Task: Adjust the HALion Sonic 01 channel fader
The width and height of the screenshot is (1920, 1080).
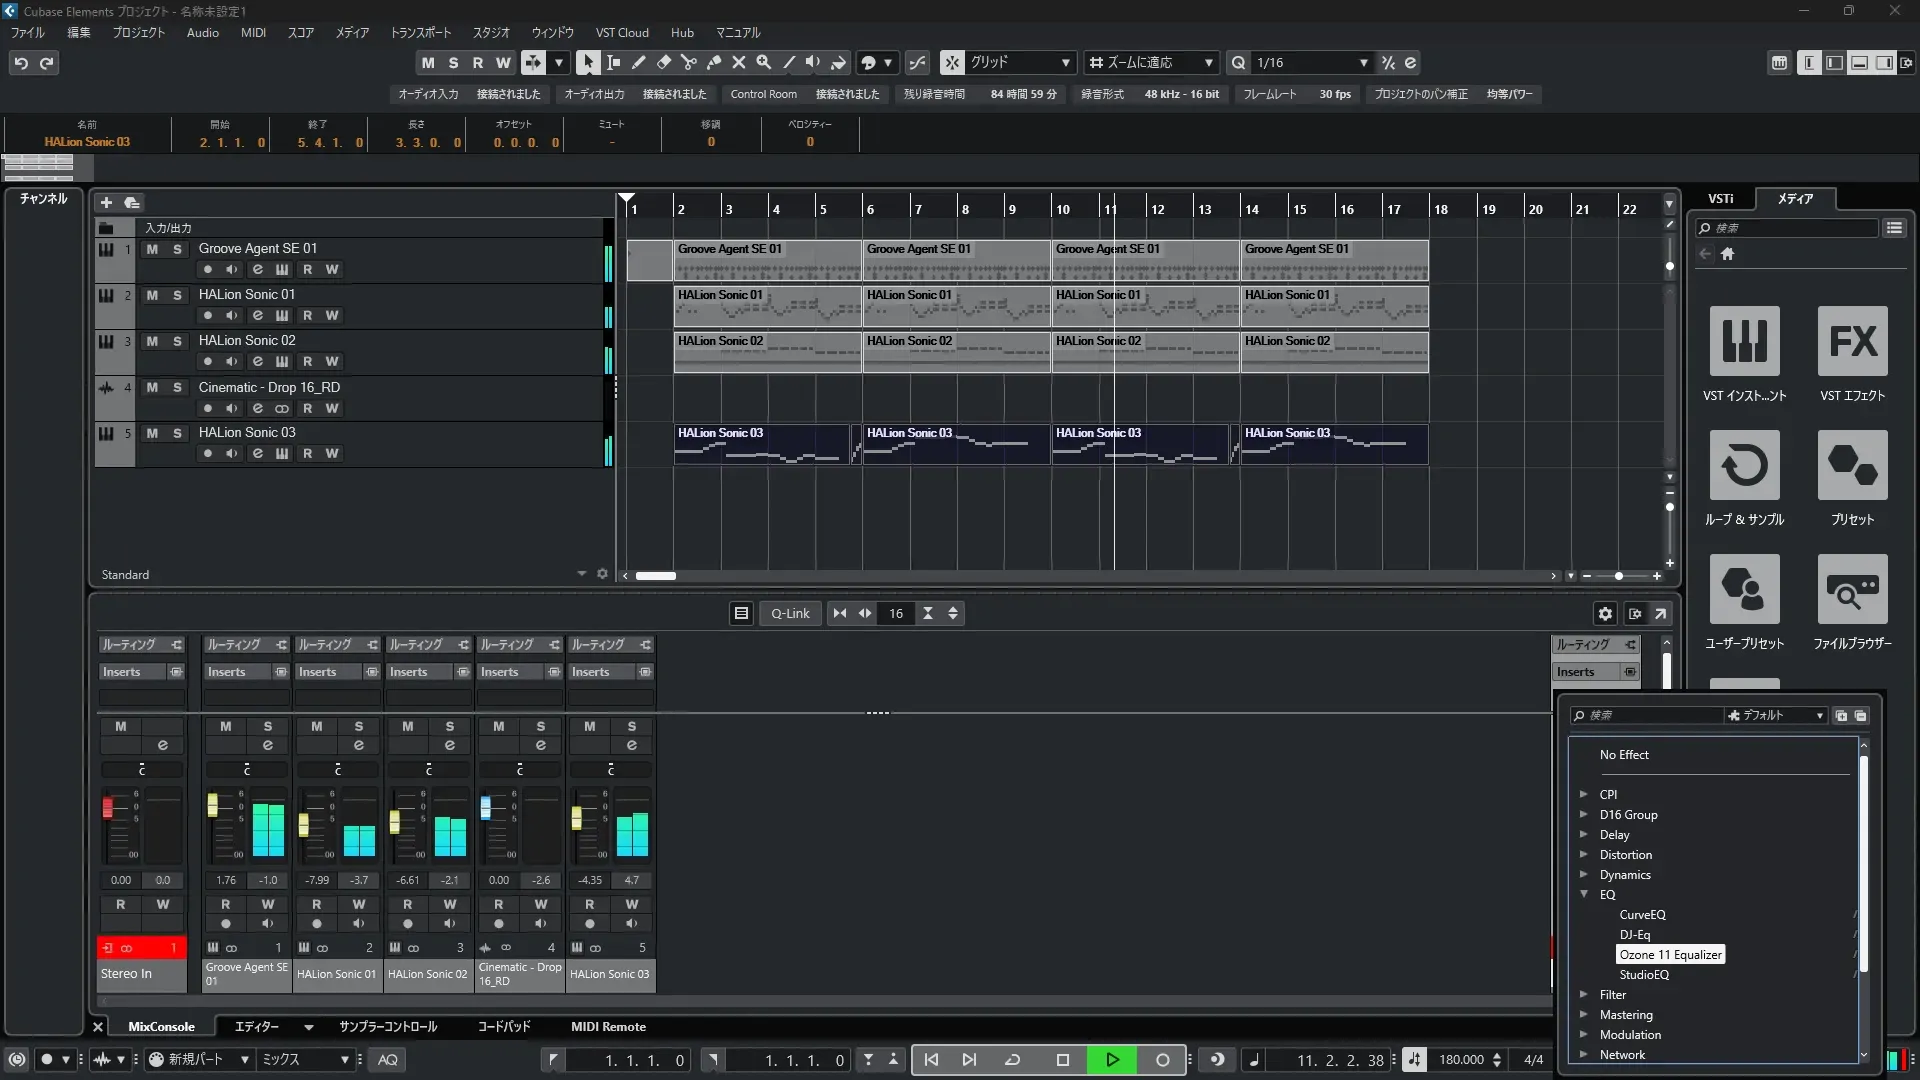Action: [303, 826]
